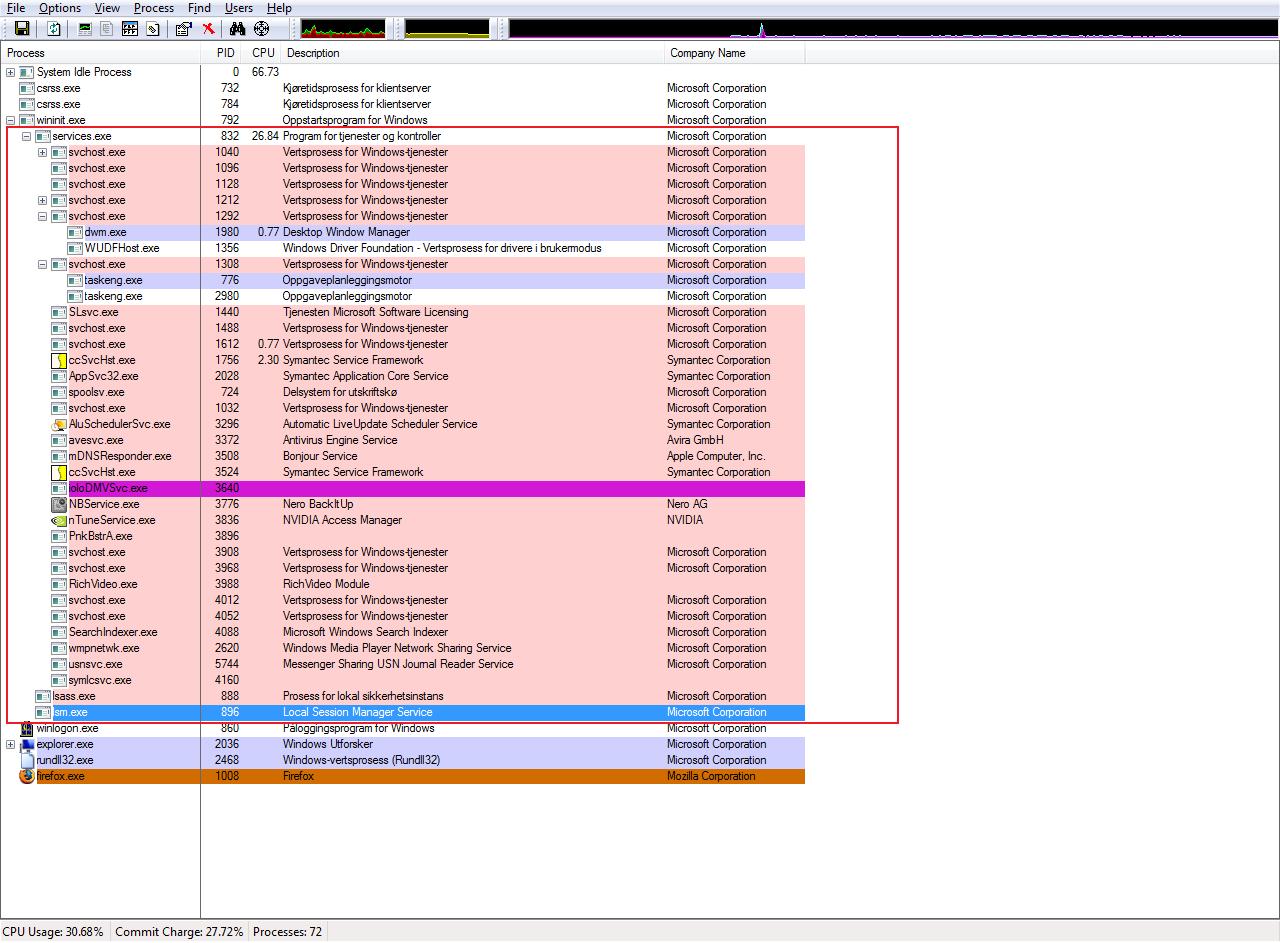Expand svchost.exe with PID 1040
The height and width of the screenshot is (943, 1280).
tap(42, 152)
